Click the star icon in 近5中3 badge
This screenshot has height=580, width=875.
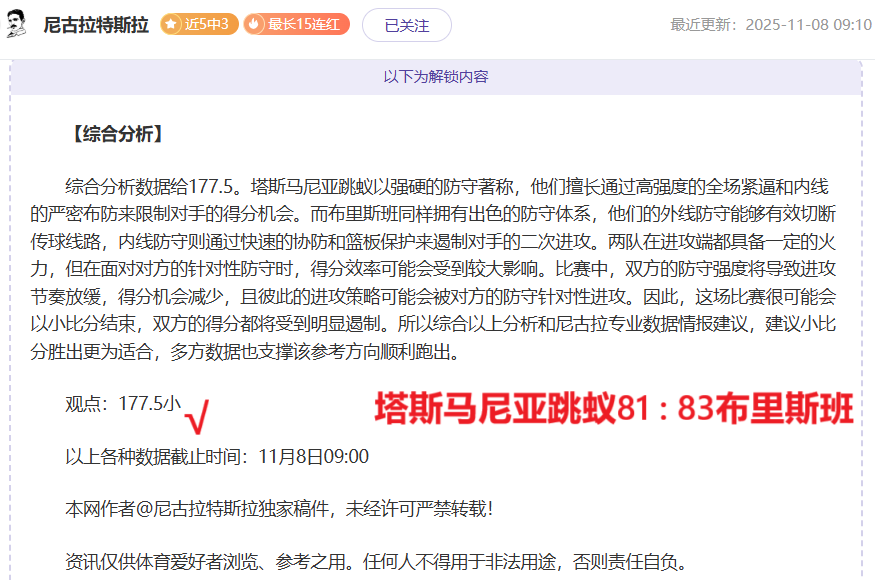point(172,24)
